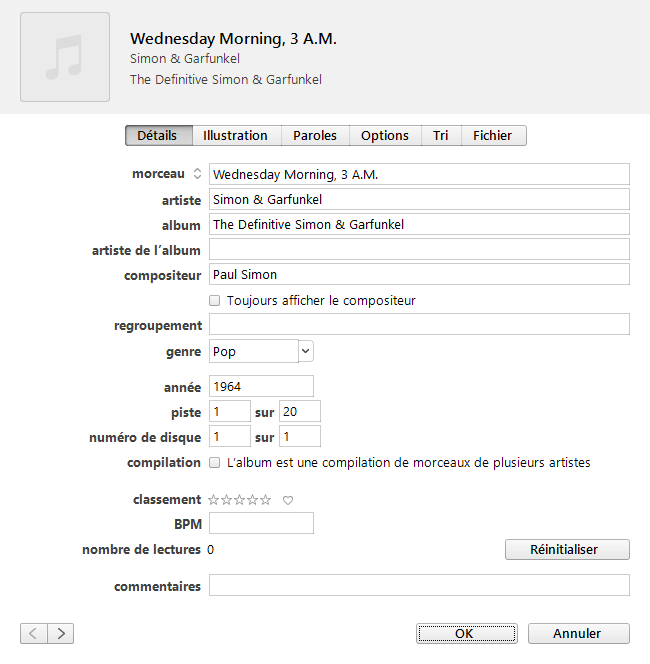Image resolution: width=650 pixels, height=664 pixels.
Task: Set classement to five stars
Action: (266, 500)
